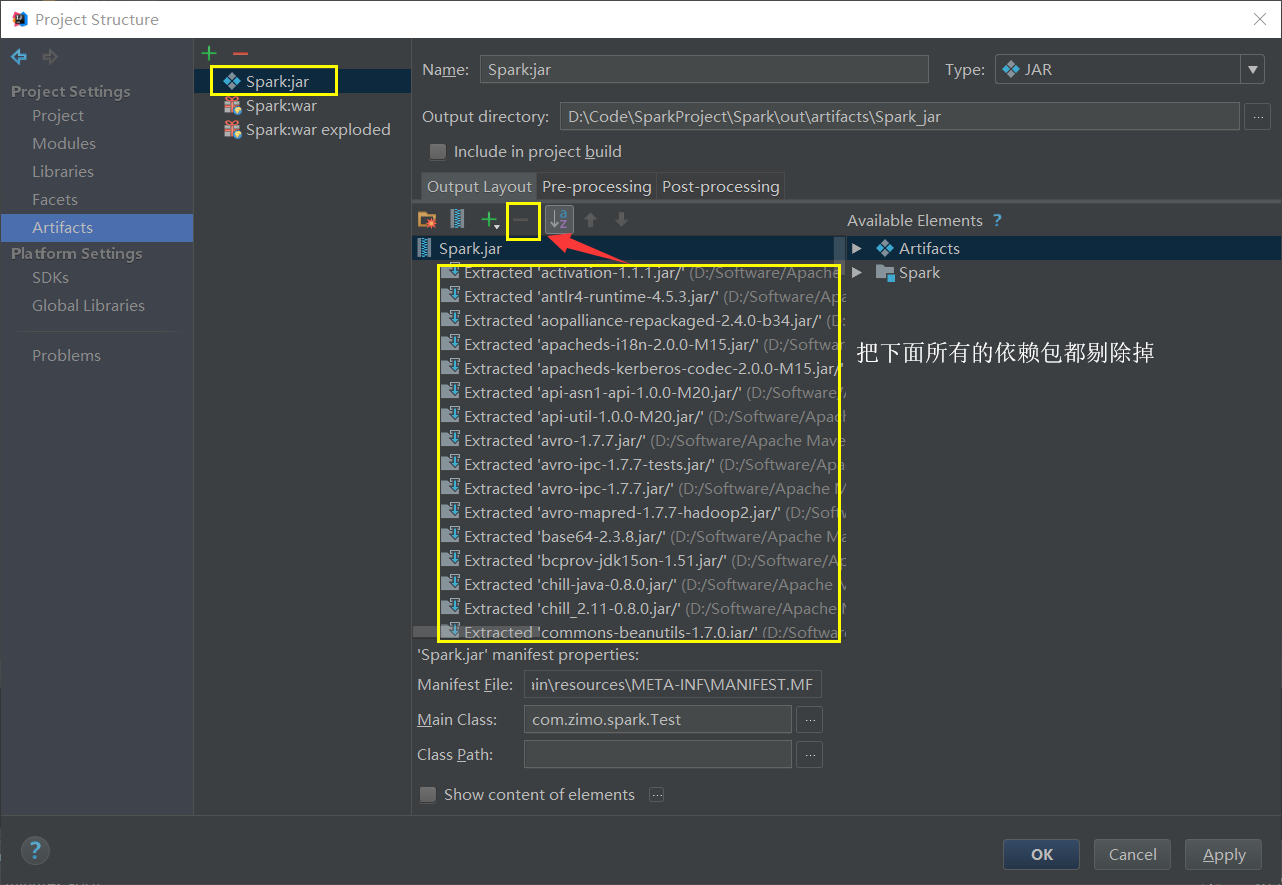The image size is (1282, 885).
Task: Enable Include in project build
Action: point(437,152)
